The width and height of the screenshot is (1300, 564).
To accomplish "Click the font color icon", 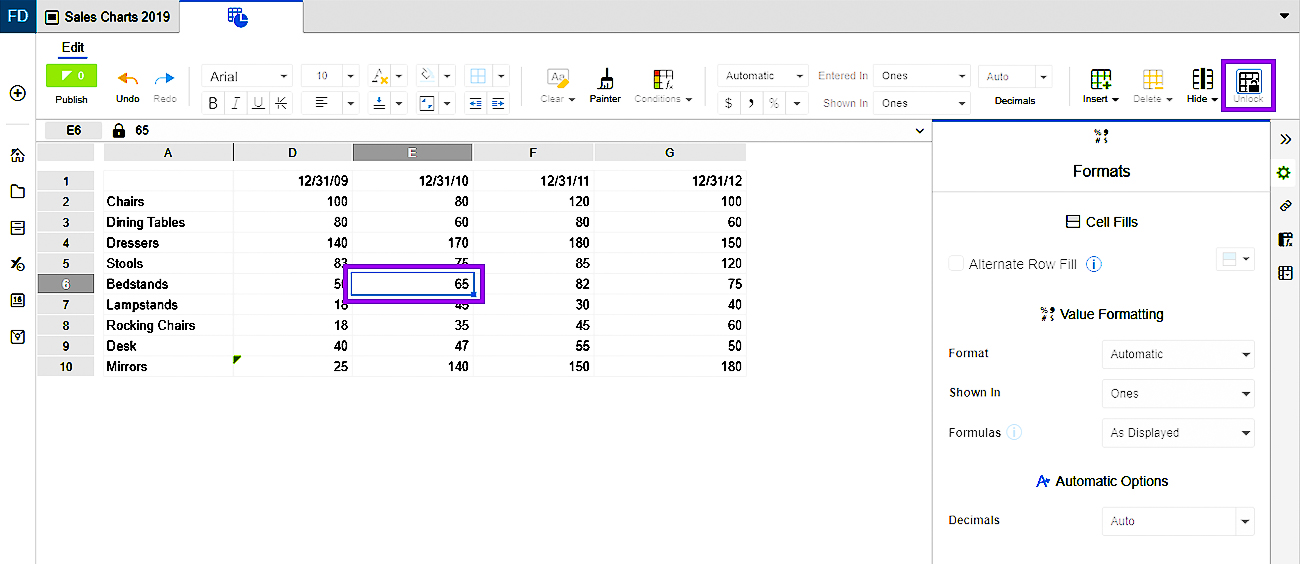I will pyautogui.click(x=379, y=76).
